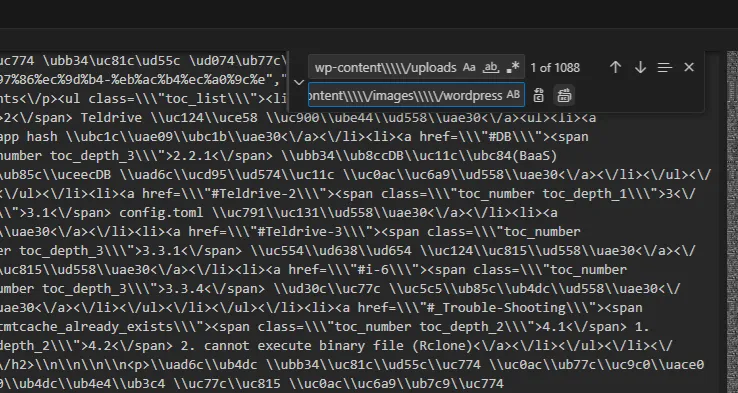Viewport: 738px width, 393px height.
Task: Click the Replace All icon
Action: pyautogui.click(x=564, y=96)
